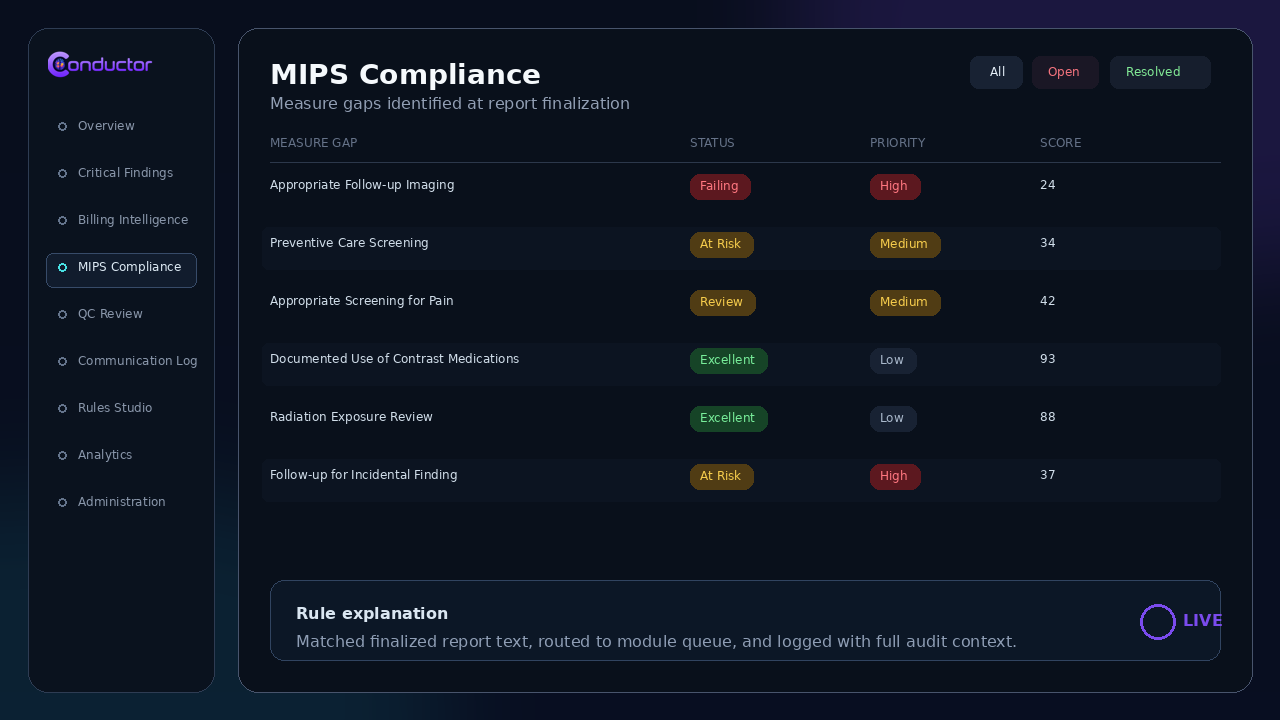The height and width of the screenshot is (720, 1280).
Task: Click the circle icon beside Administration
Action: [62, 503]
